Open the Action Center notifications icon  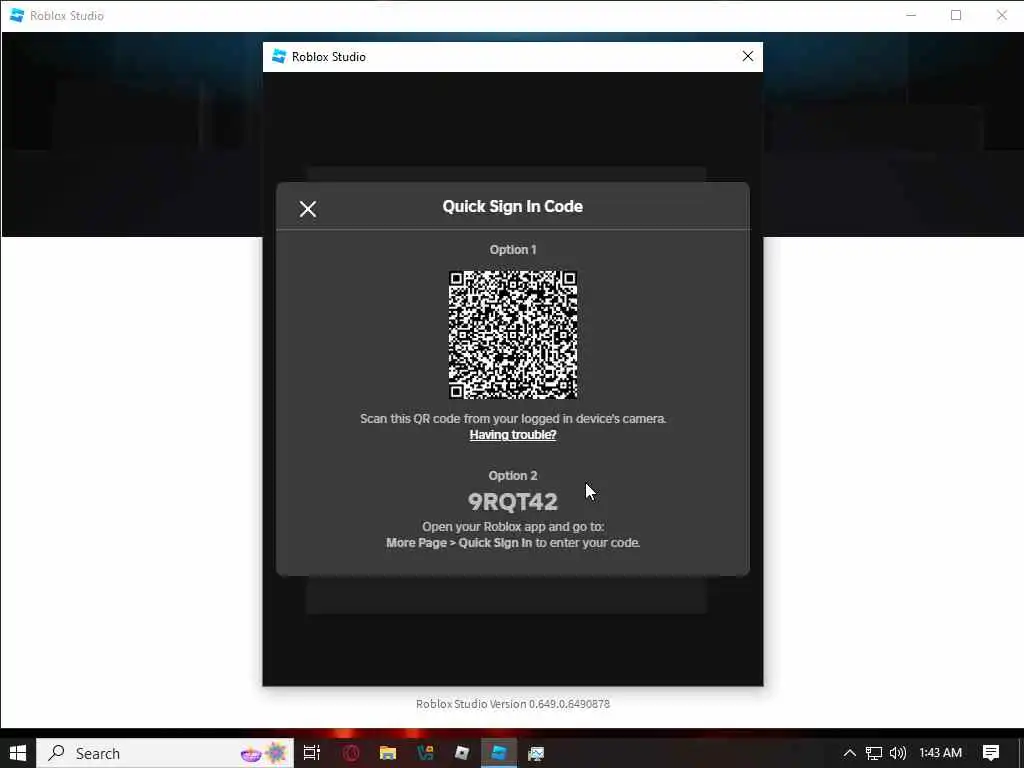point(991,753)
